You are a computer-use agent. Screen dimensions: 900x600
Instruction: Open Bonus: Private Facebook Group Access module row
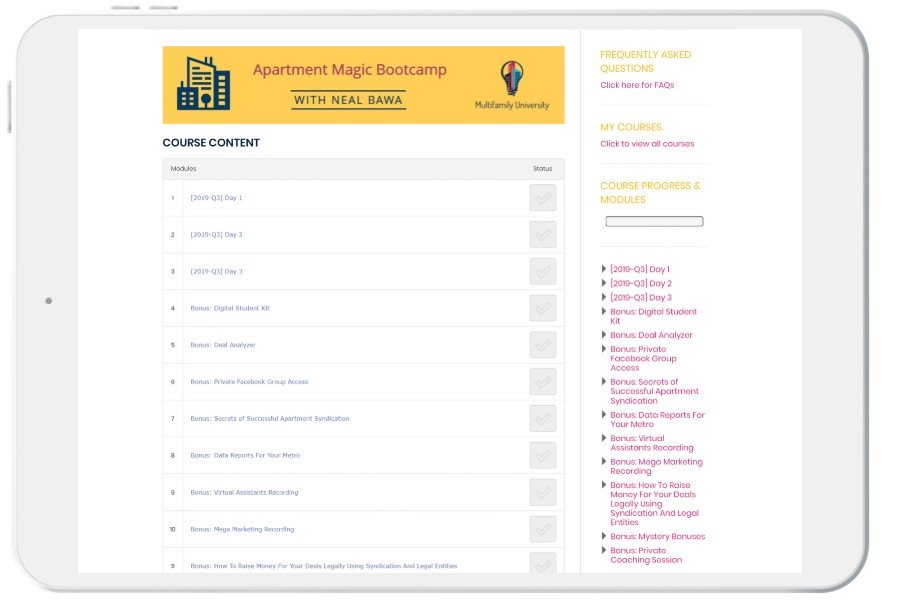249,382
